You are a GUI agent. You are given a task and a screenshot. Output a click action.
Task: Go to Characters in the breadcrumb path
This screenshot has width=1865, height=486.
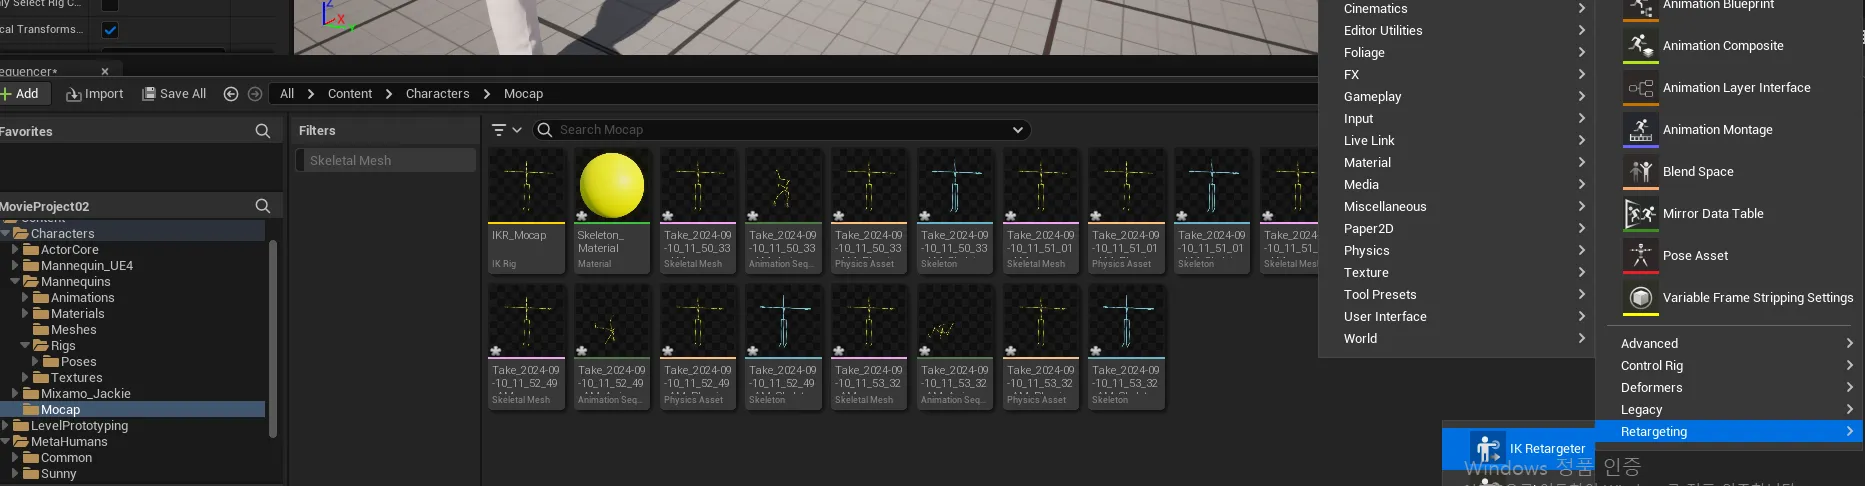coord(437,94)
